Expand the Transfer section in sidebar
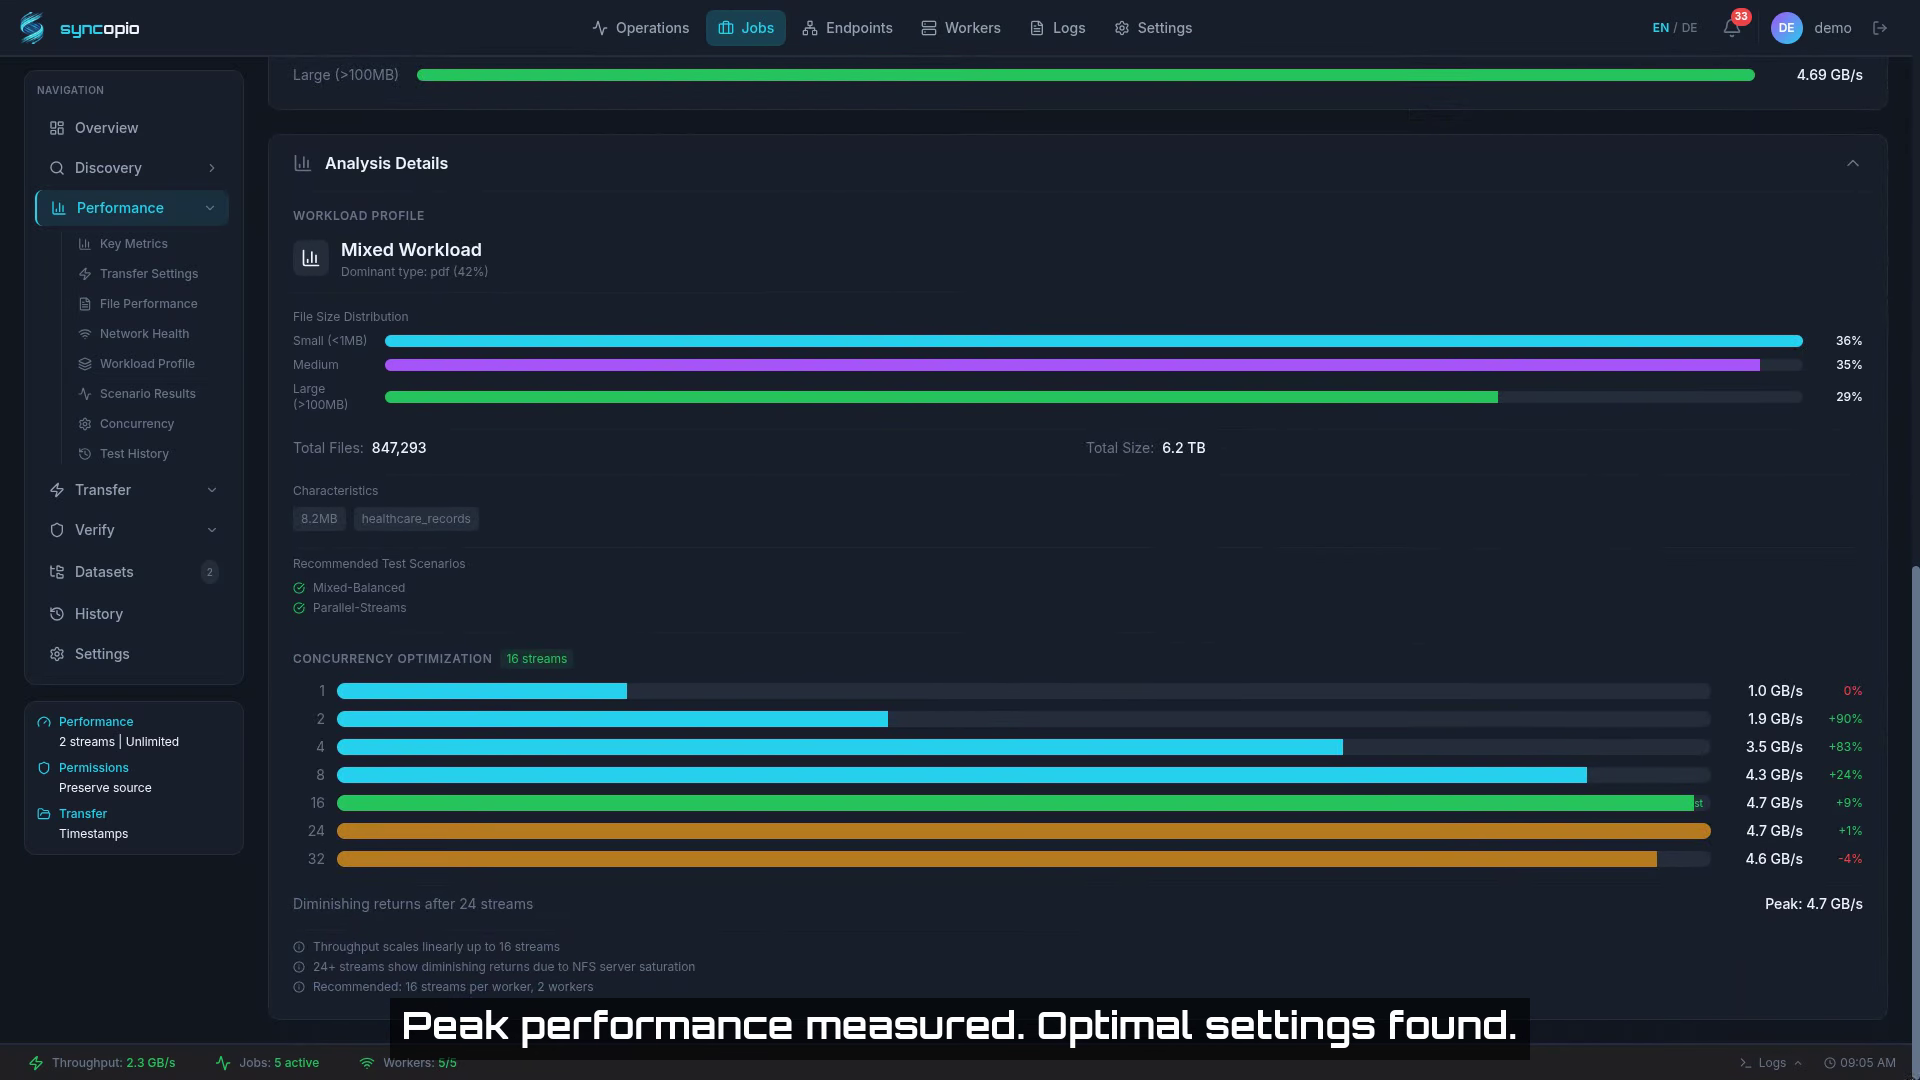The image size is (1920, 1080). [212, 490]
